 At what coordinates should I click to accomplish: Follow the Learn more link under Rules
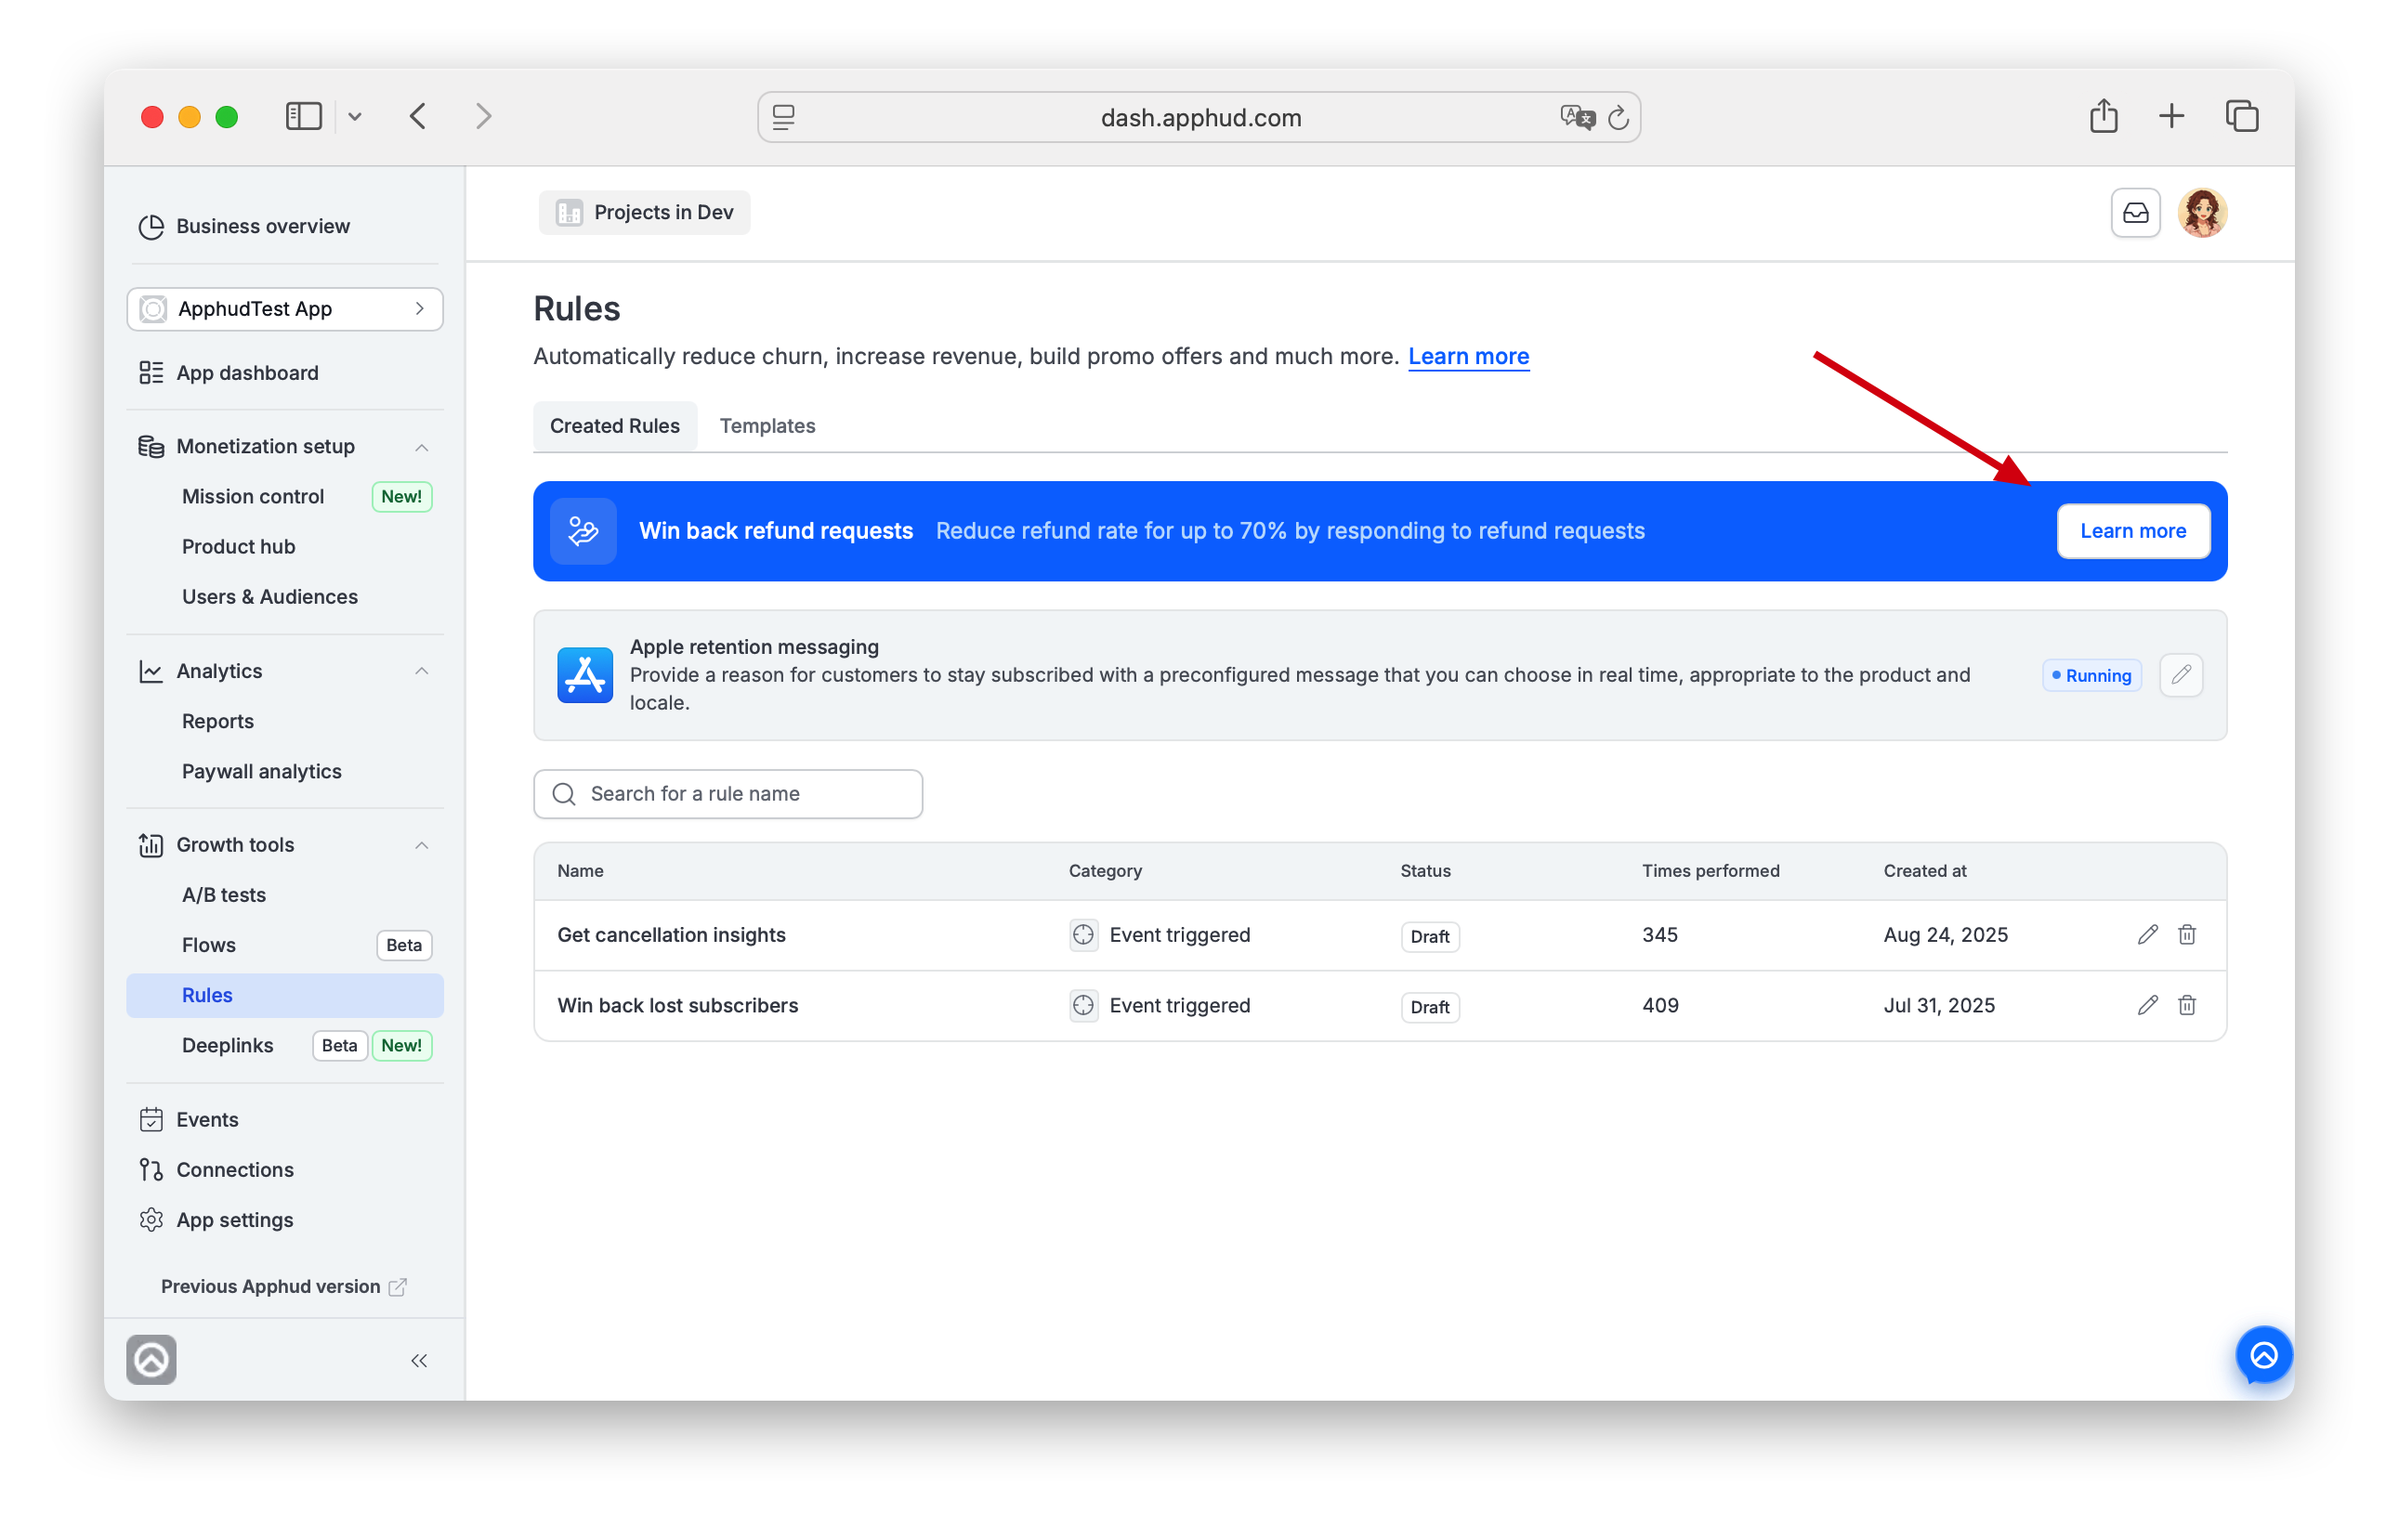1468,356
